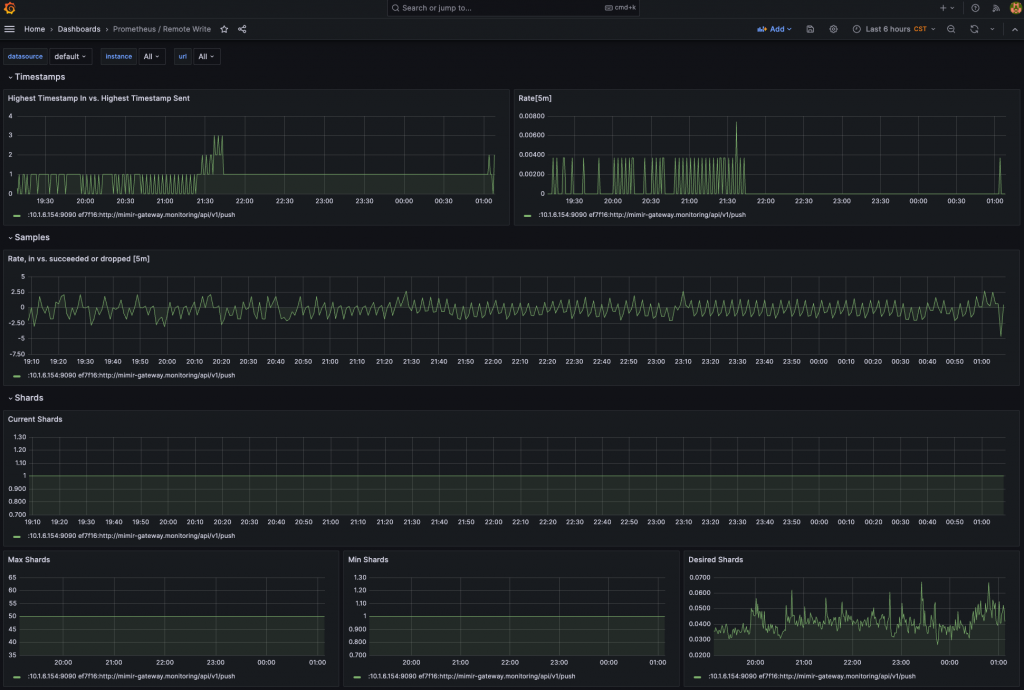The image size is (1024, 690).
Task: Click legend color swatch in Desired Shards panel
Action: pos(697,677)
